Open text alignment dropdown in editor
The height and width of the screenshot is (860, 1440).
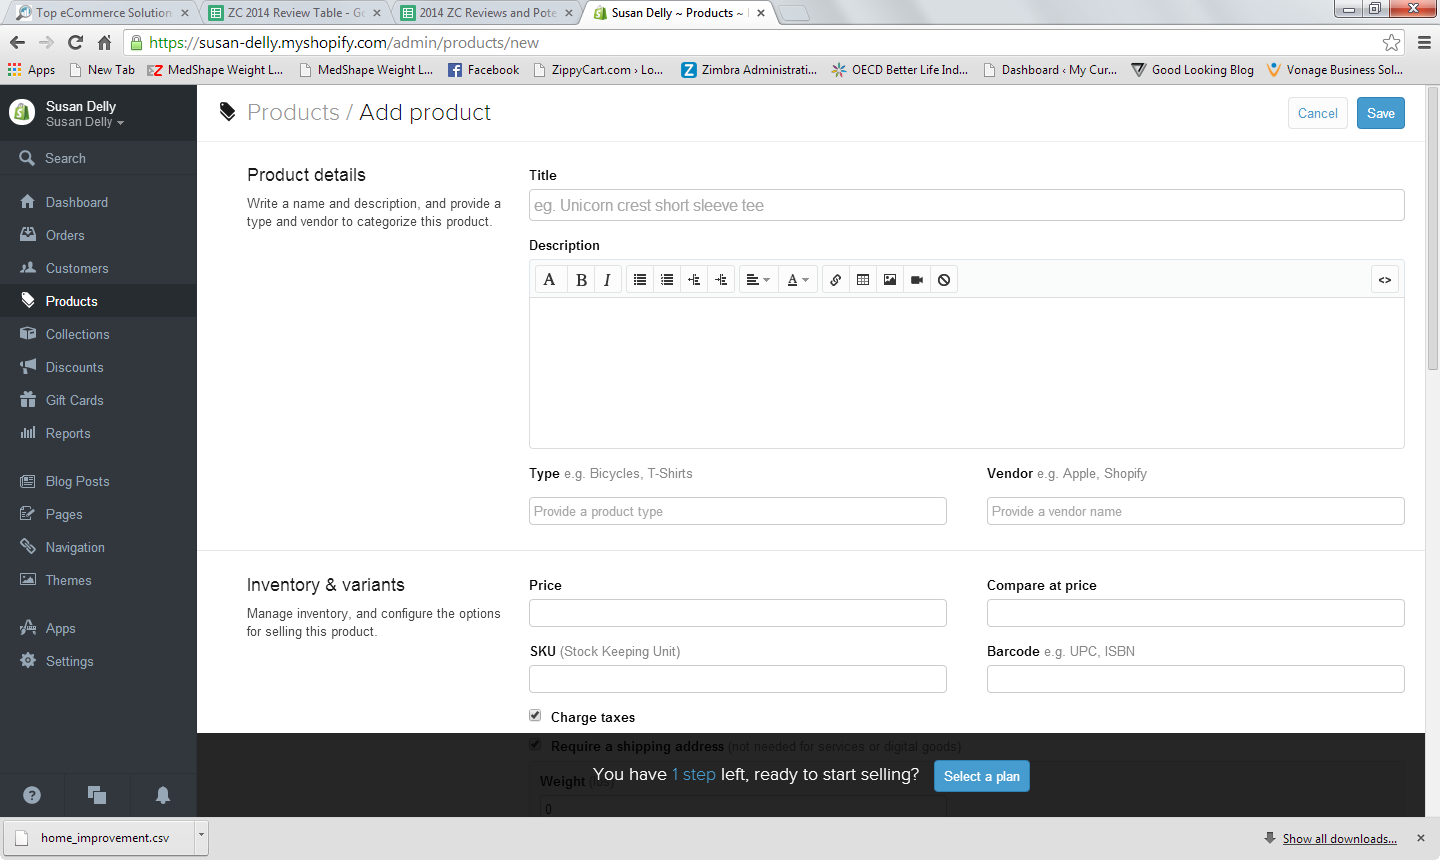click(758, 280)
